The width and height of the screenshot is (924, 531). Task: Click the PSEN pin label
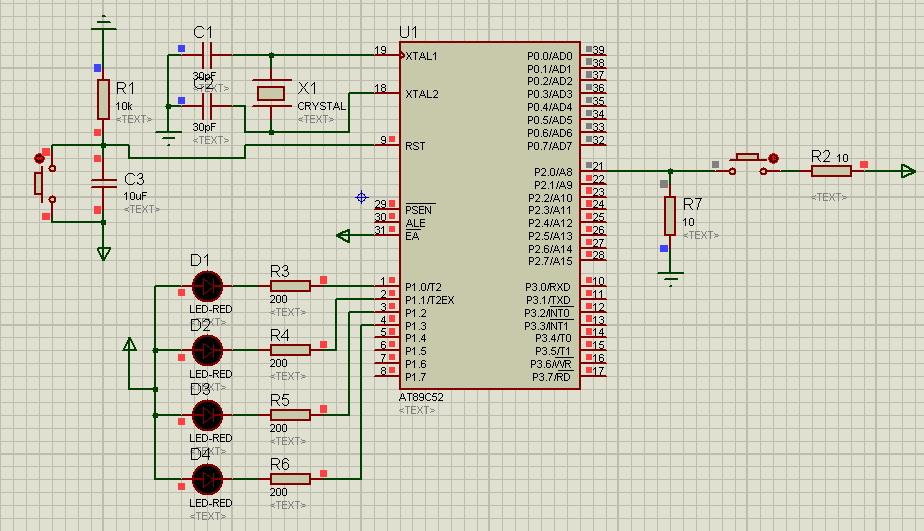[x=418, y=210]
